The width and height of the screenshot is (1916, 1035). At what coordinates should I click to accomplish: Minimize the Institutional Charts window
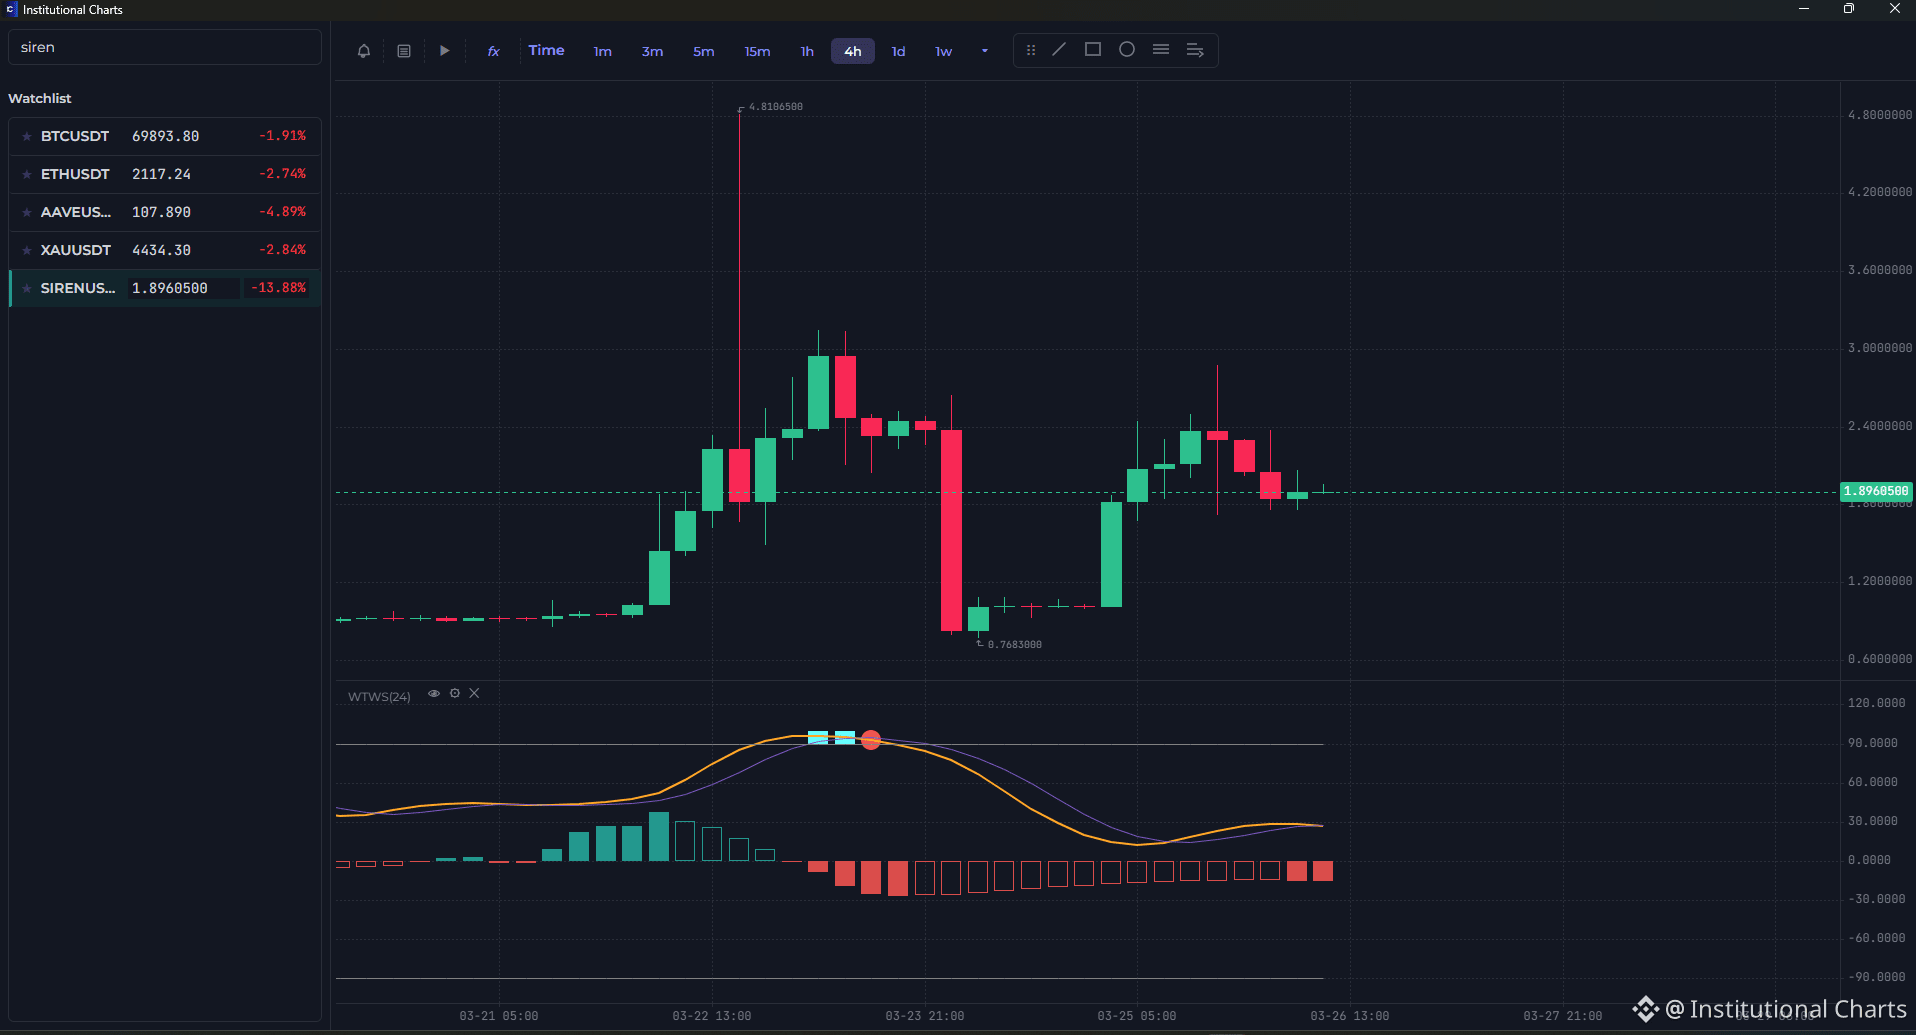tap(1804, 9)
